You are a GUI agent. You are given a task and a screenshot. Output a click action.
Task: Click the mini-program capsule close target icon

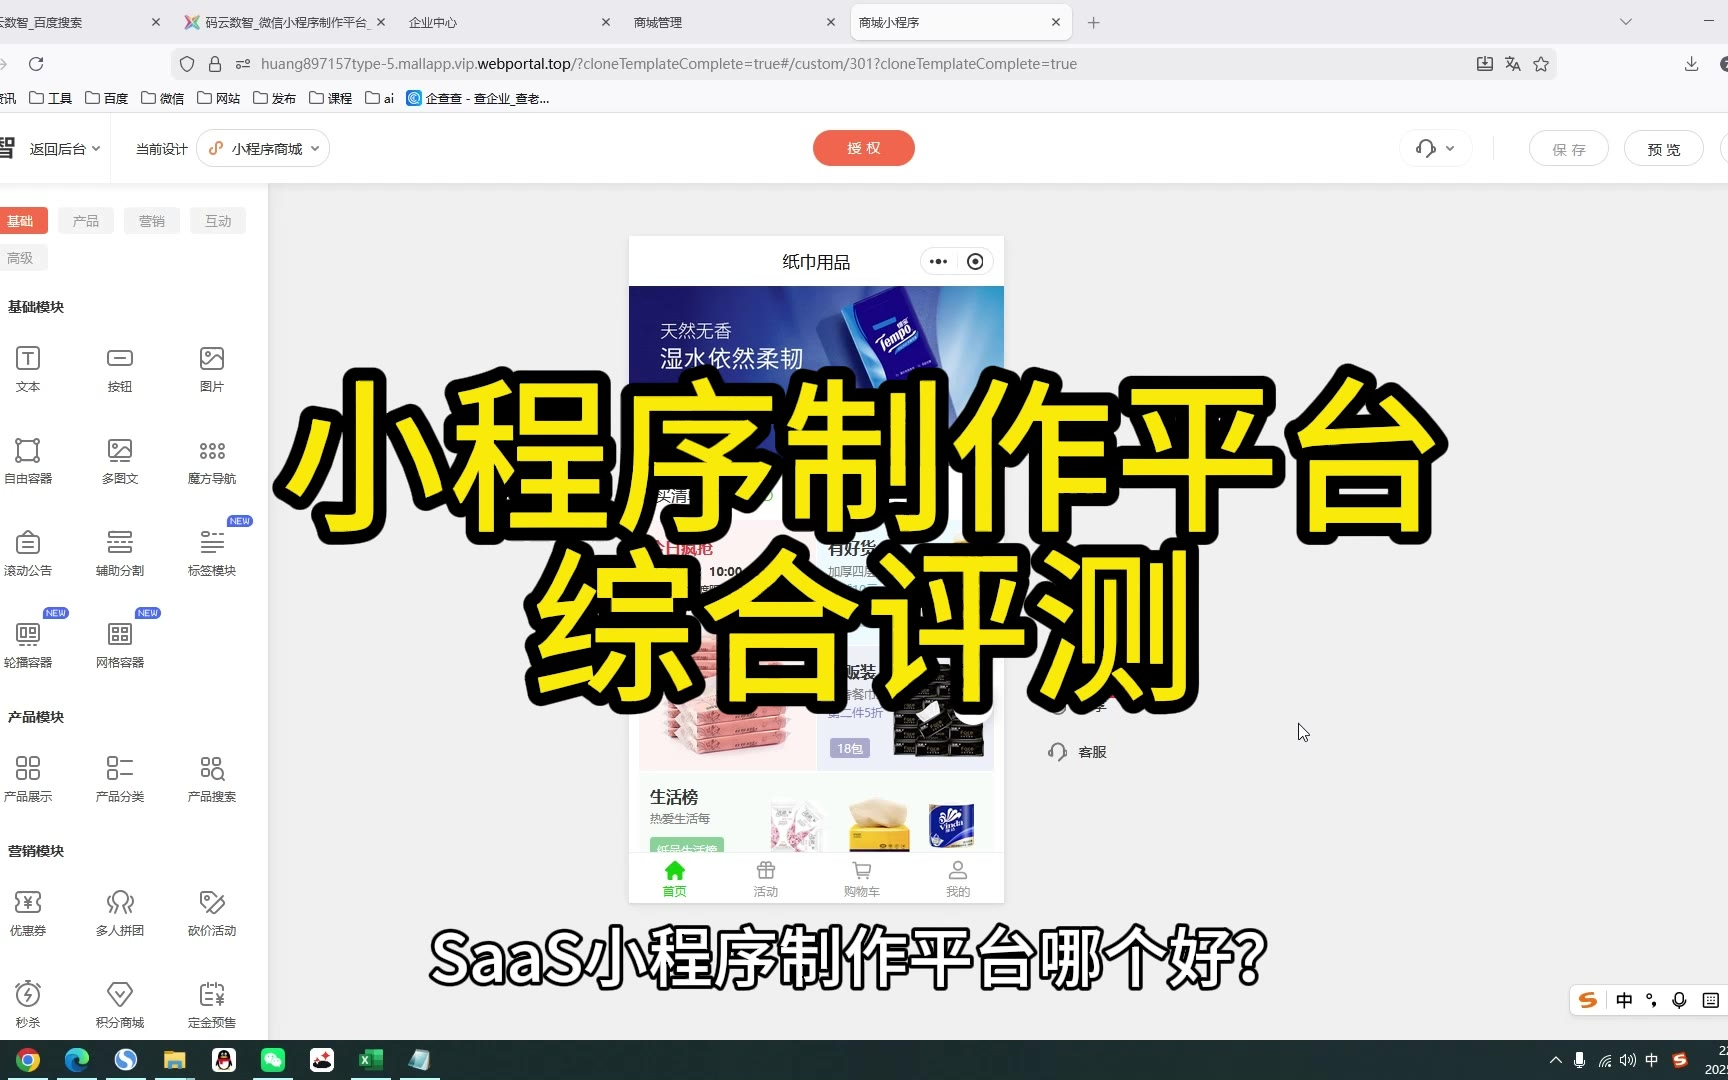click(975, 262)
